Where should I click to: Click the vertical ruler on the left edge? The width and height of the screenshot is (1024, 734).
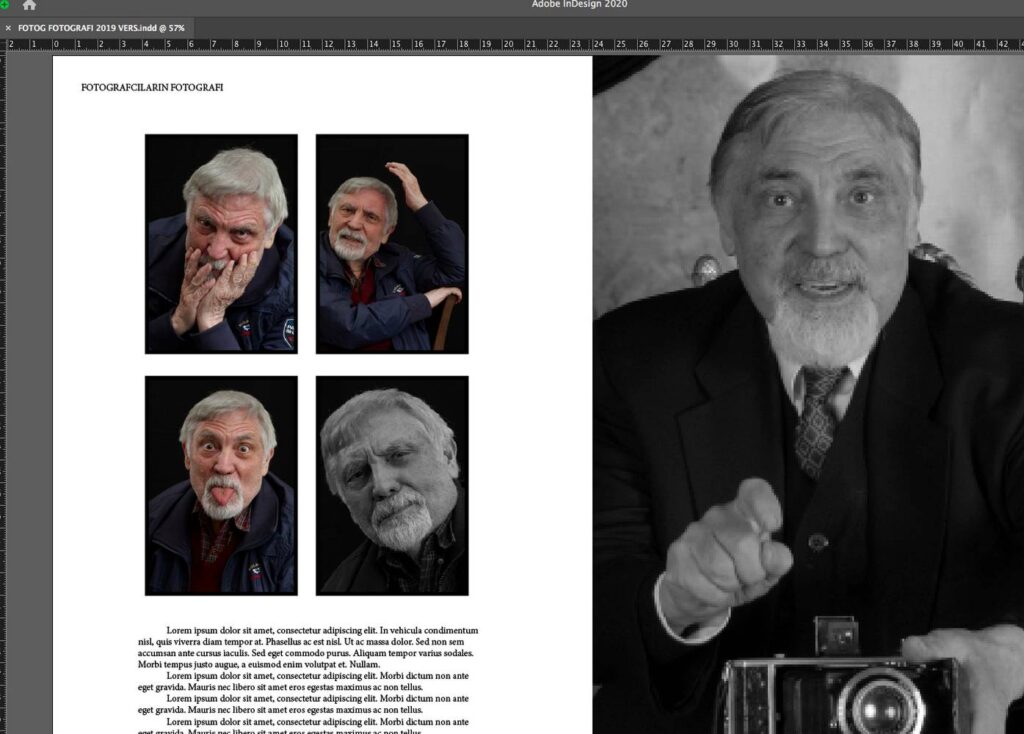click(x=3, y=400)
